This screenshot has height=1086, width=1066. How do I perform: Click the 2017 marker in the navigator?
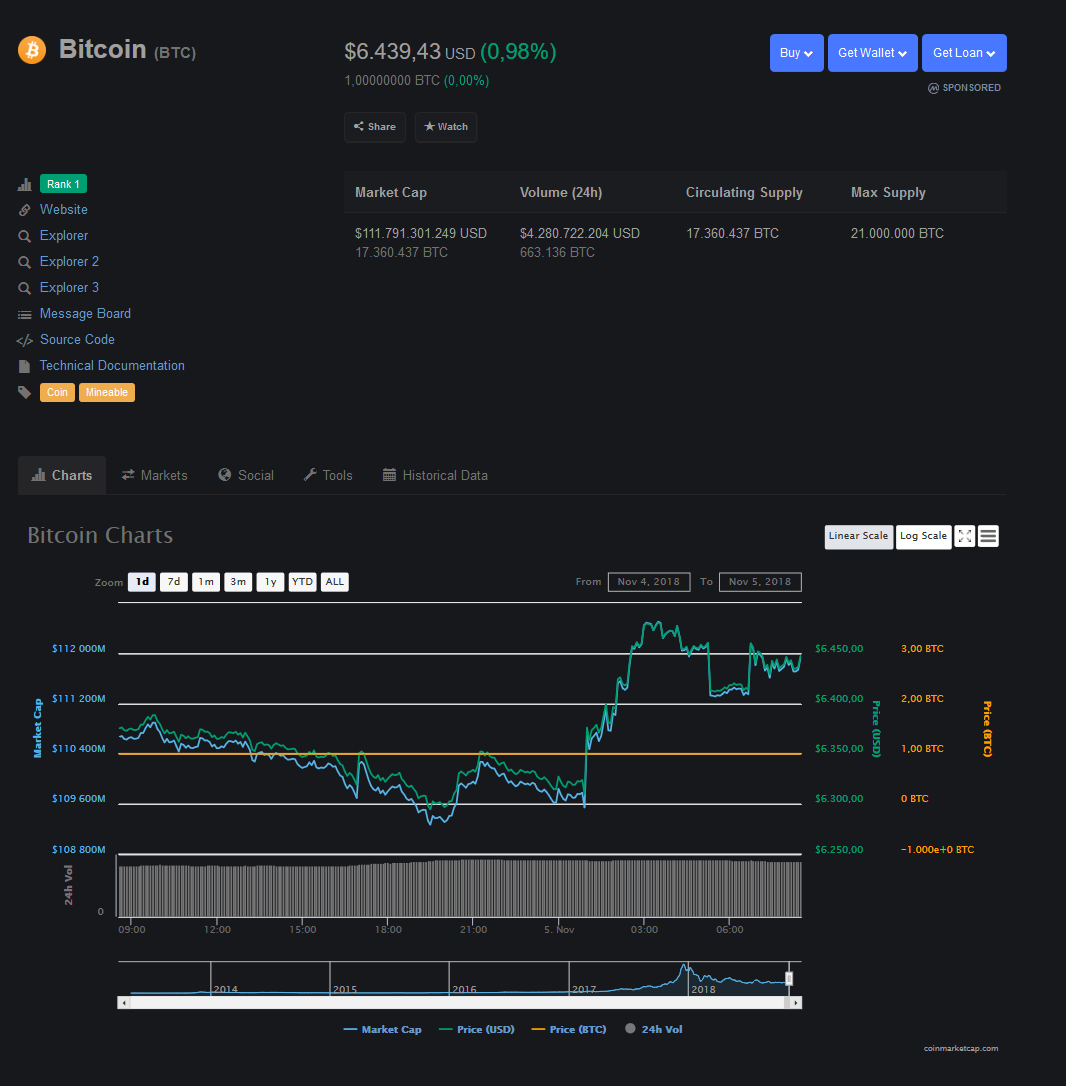coord(584,989)
